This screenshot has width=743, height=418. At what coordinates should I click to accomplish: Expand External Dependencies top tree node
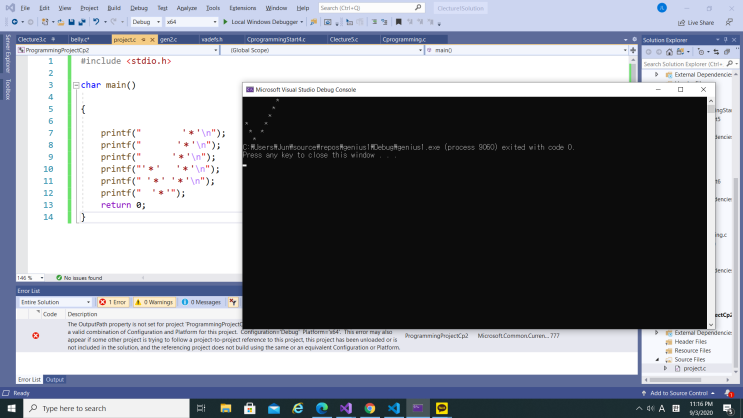pos(657,74)
